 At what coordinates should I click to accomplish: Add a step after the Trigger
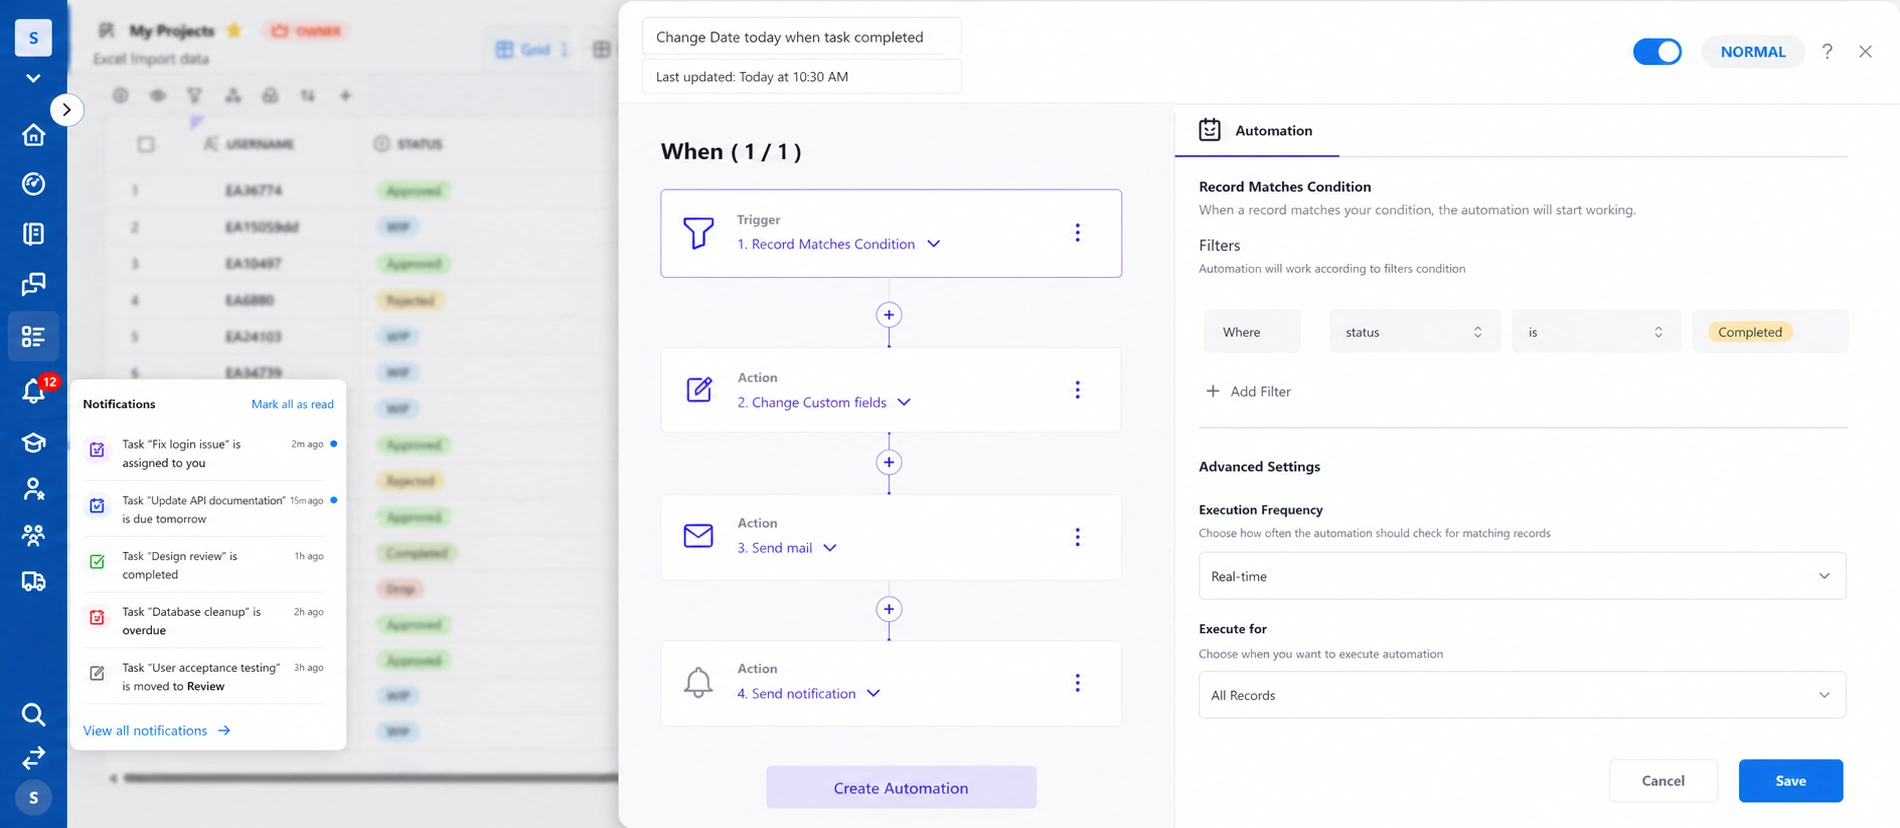888,315
